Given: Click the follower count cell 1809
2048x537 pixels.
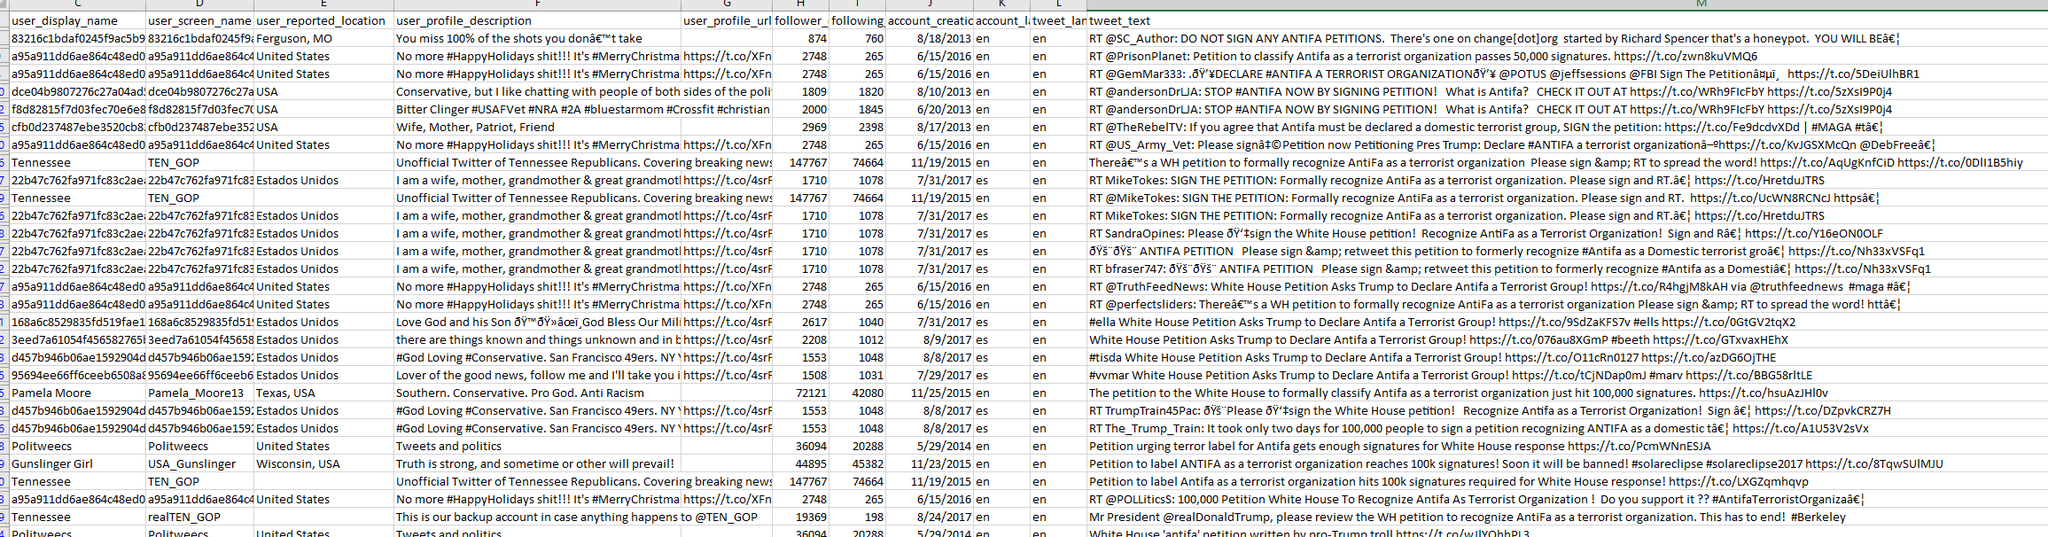Looking at the screenshot, I should point(801,92).
